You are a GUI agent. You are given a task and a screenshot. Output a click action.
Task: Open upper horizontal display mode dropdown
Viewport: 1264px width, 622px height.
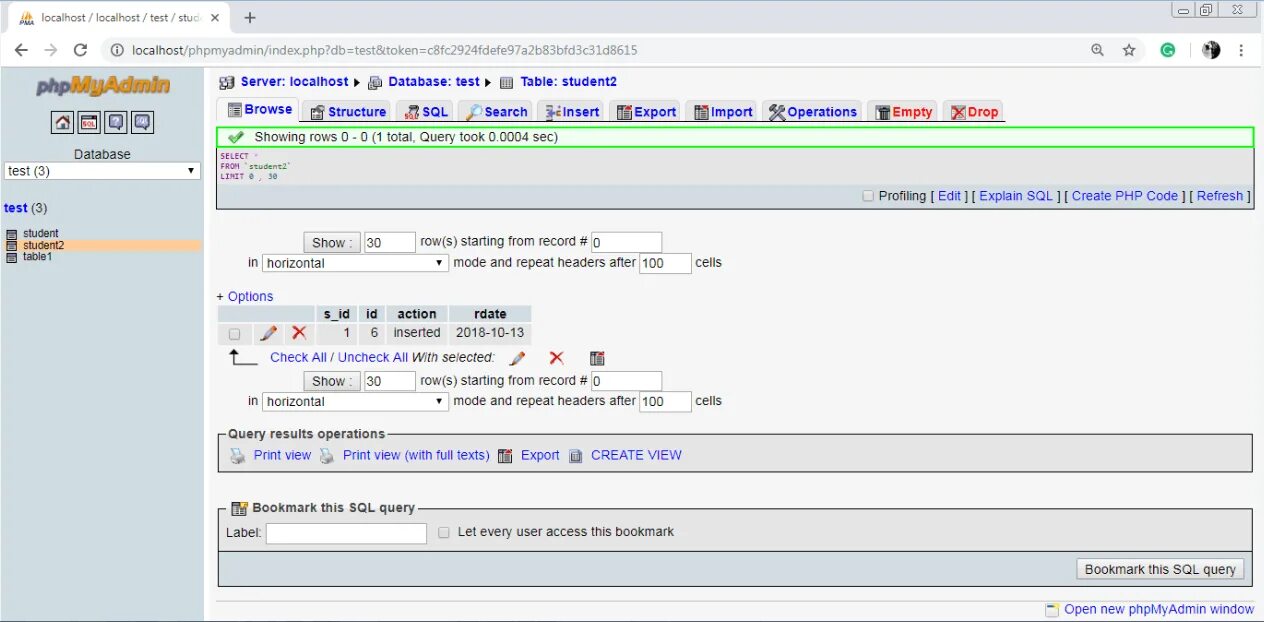355,263
